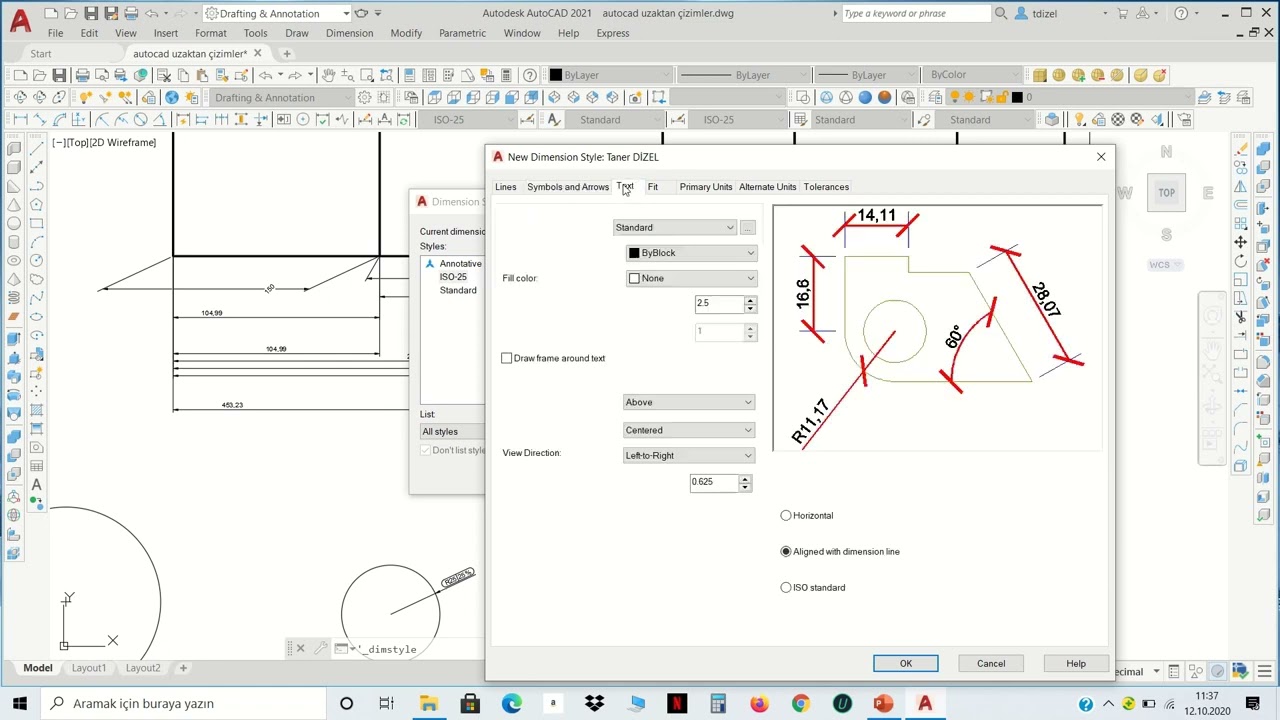Switch to the Fit tab
Image resolution: width=1280 pixels, height=720 pixels.
pyautogui.click(x=653, y=187)
